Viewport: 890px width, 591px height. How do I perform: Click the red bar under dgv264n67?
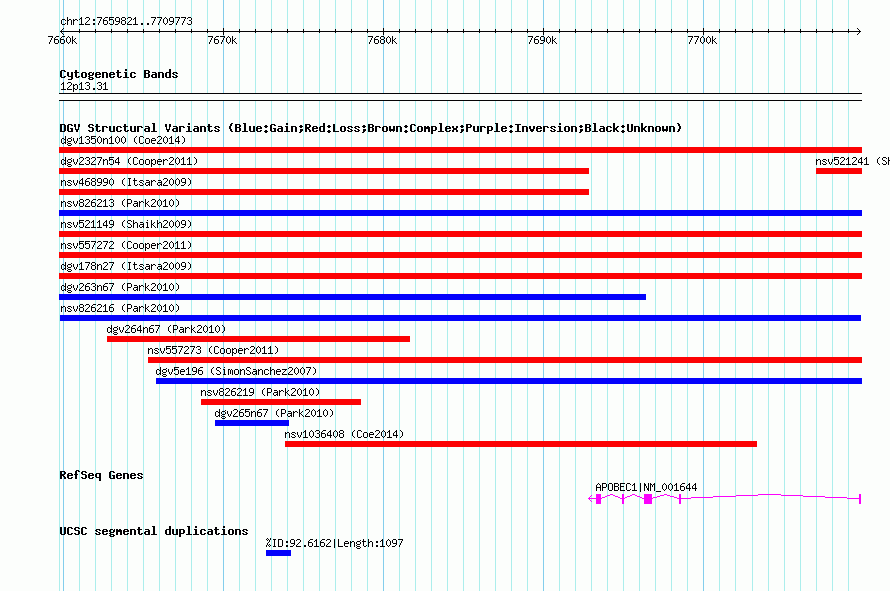tap(258, 339)
